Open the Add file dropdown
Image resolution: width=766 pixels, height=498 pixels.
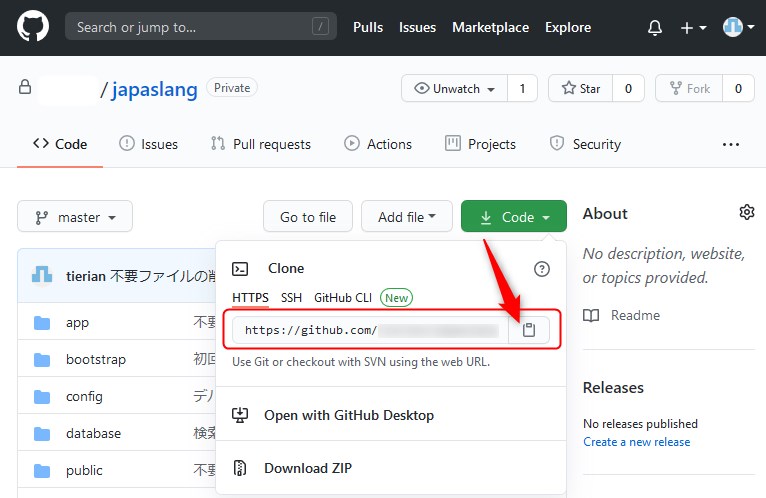click(406, 217)
